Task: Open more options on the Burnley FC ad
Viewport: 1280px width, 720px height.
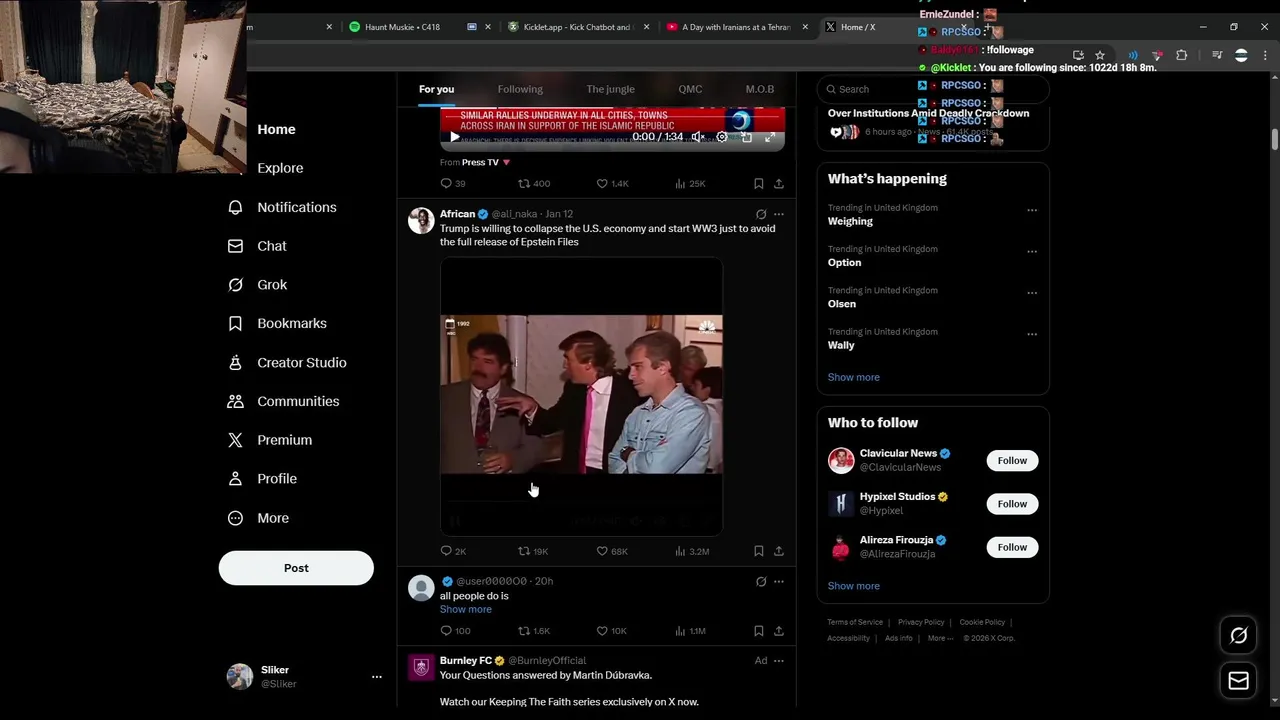Action: [x=779, y=661]
